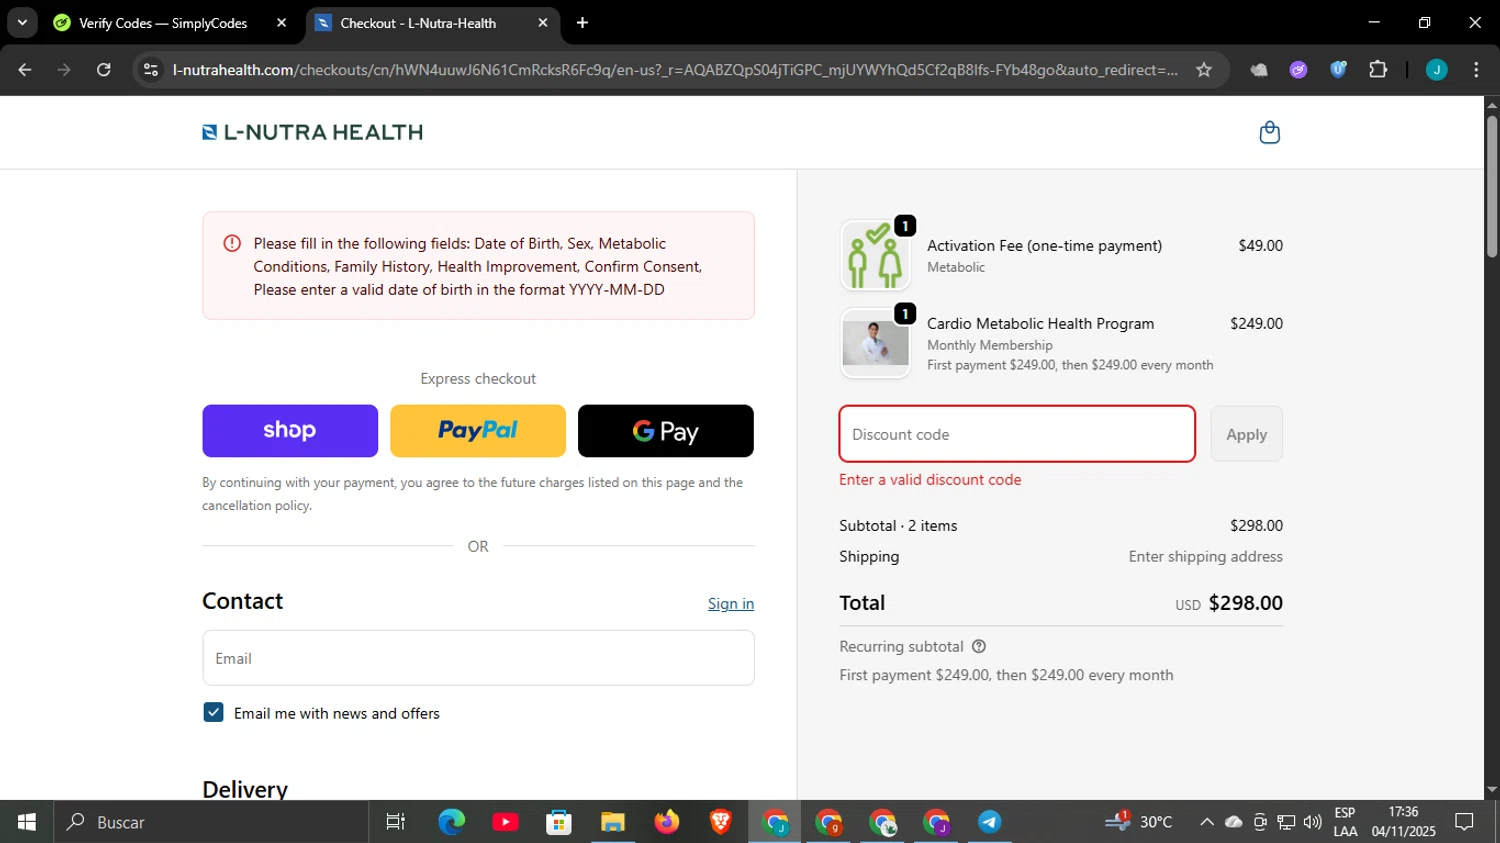Viewport: 1500px width, 843px height.
Task: Click the Cardio Metabolic Health Program thumbnail
Action: pos(875,343)
